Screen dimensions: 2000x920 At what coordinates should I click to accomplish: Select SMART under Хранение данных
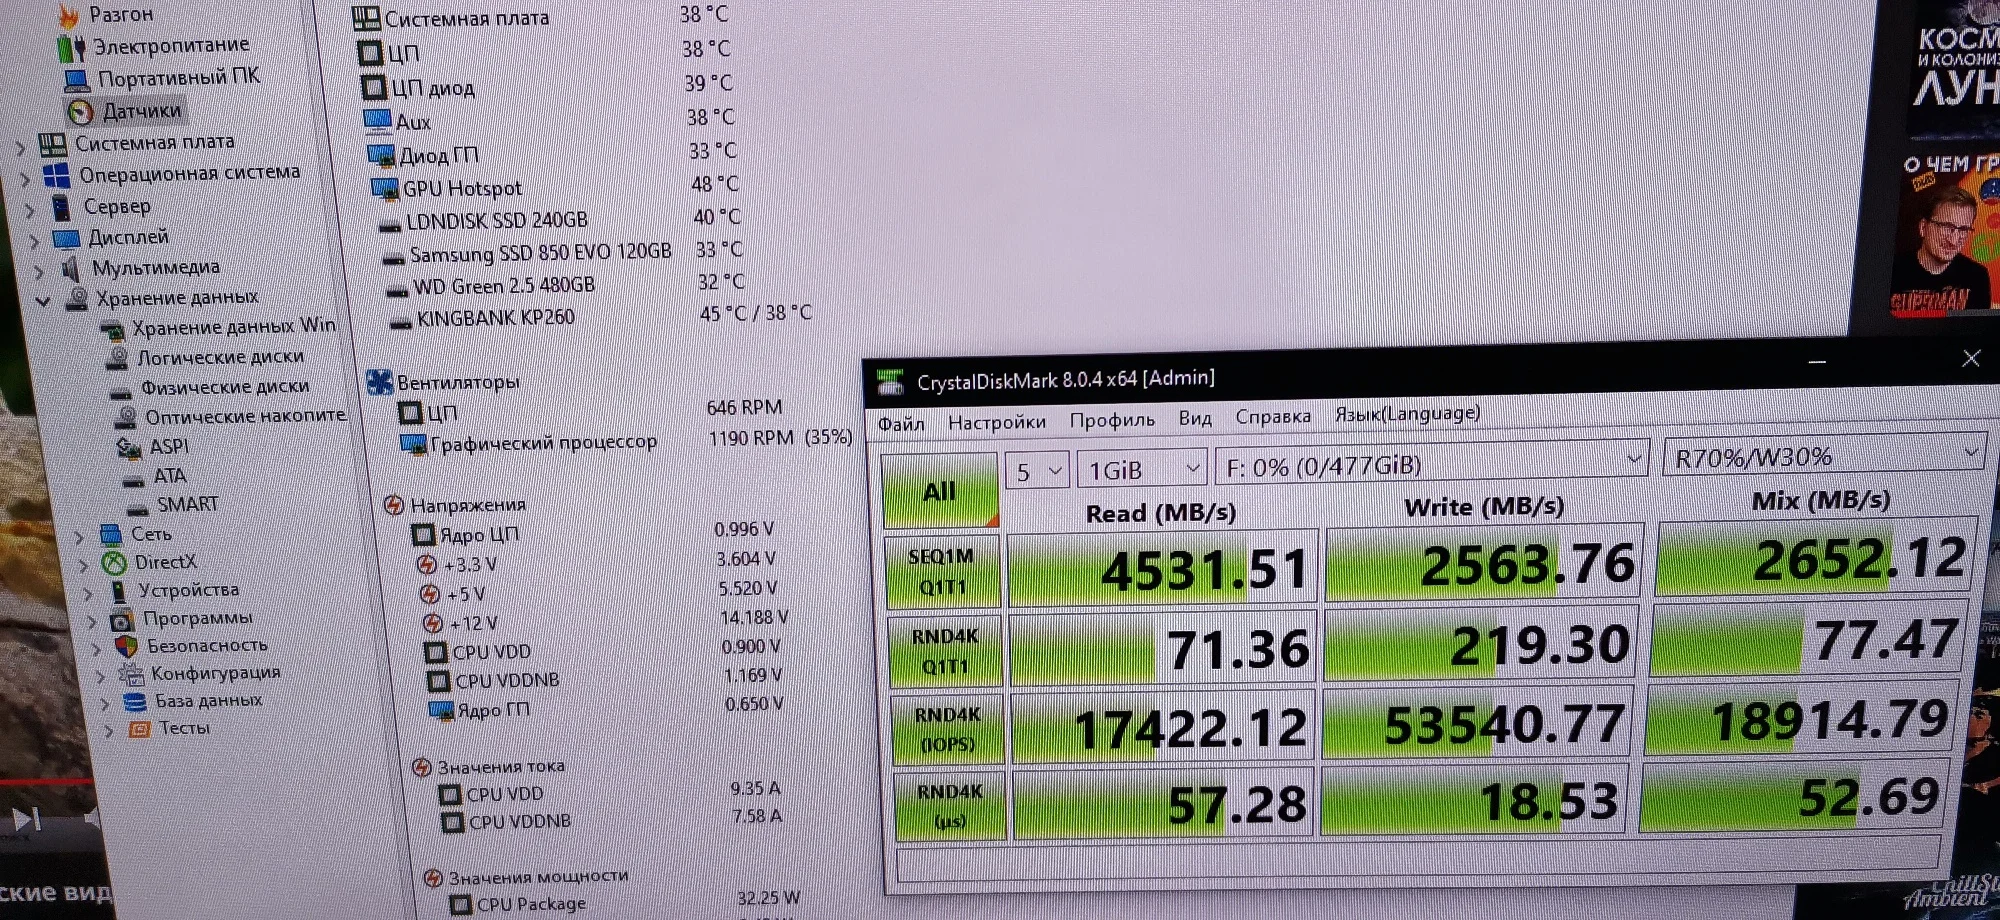(x=187, y=504)
